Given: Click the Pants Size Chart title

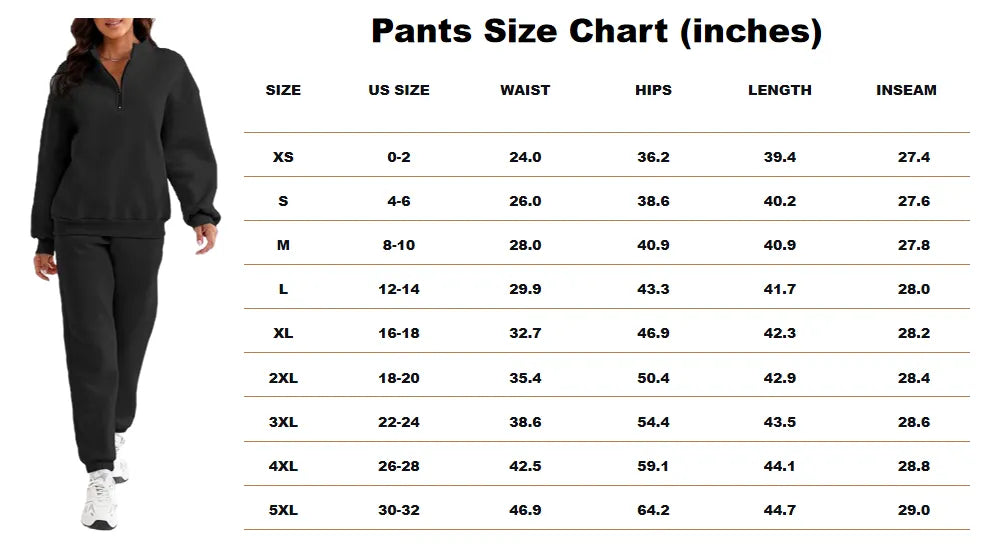Looking at the screenshot, I should pos(596,31).
